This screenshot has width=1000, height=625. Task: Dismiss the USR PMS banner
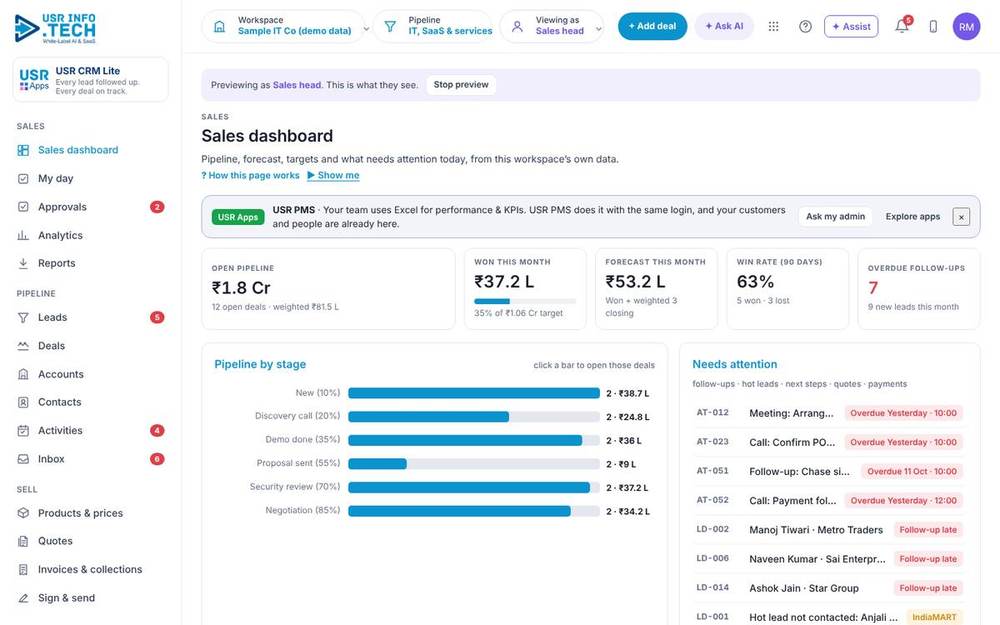click(961, 217)
